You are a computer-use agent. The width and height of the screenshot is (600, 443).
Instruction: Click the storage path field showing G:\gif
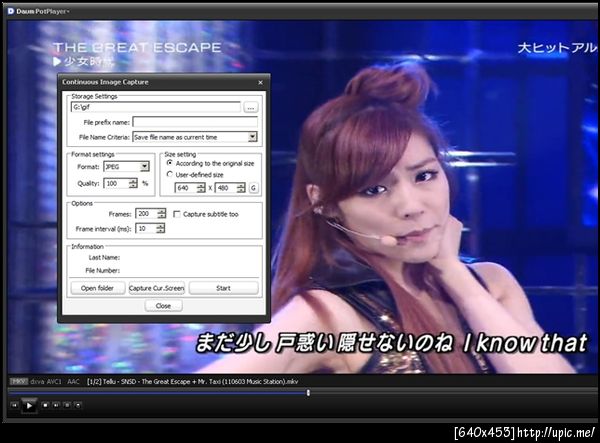[155, 107]
